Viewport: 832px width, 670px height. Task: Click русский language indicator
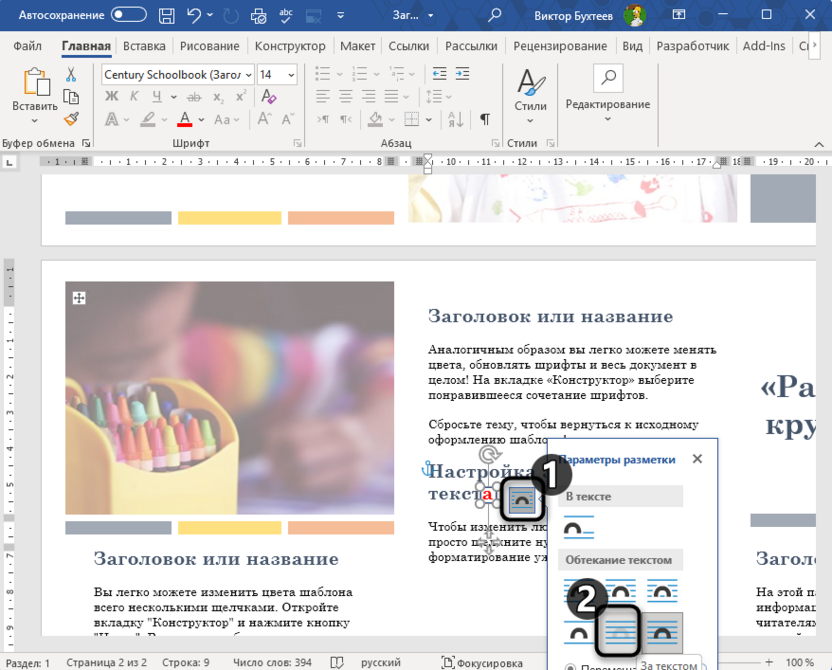380,663
